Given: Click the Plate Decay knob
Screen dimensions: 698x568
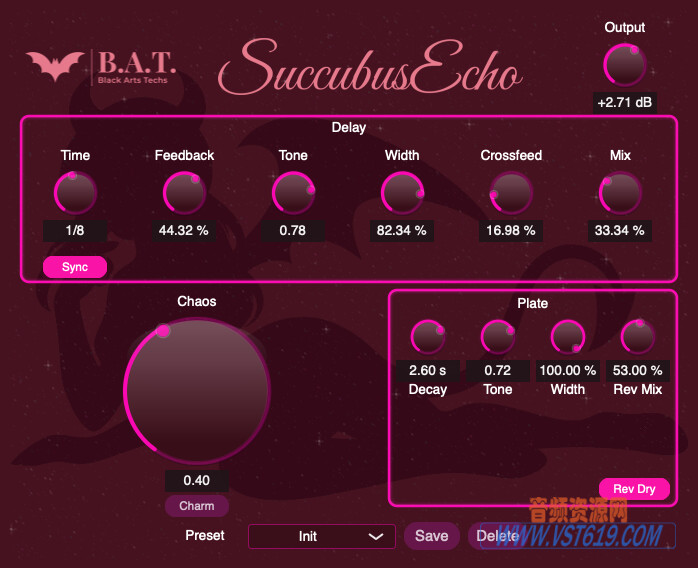Looking at the screenshot, I should (x=428, y=337).
